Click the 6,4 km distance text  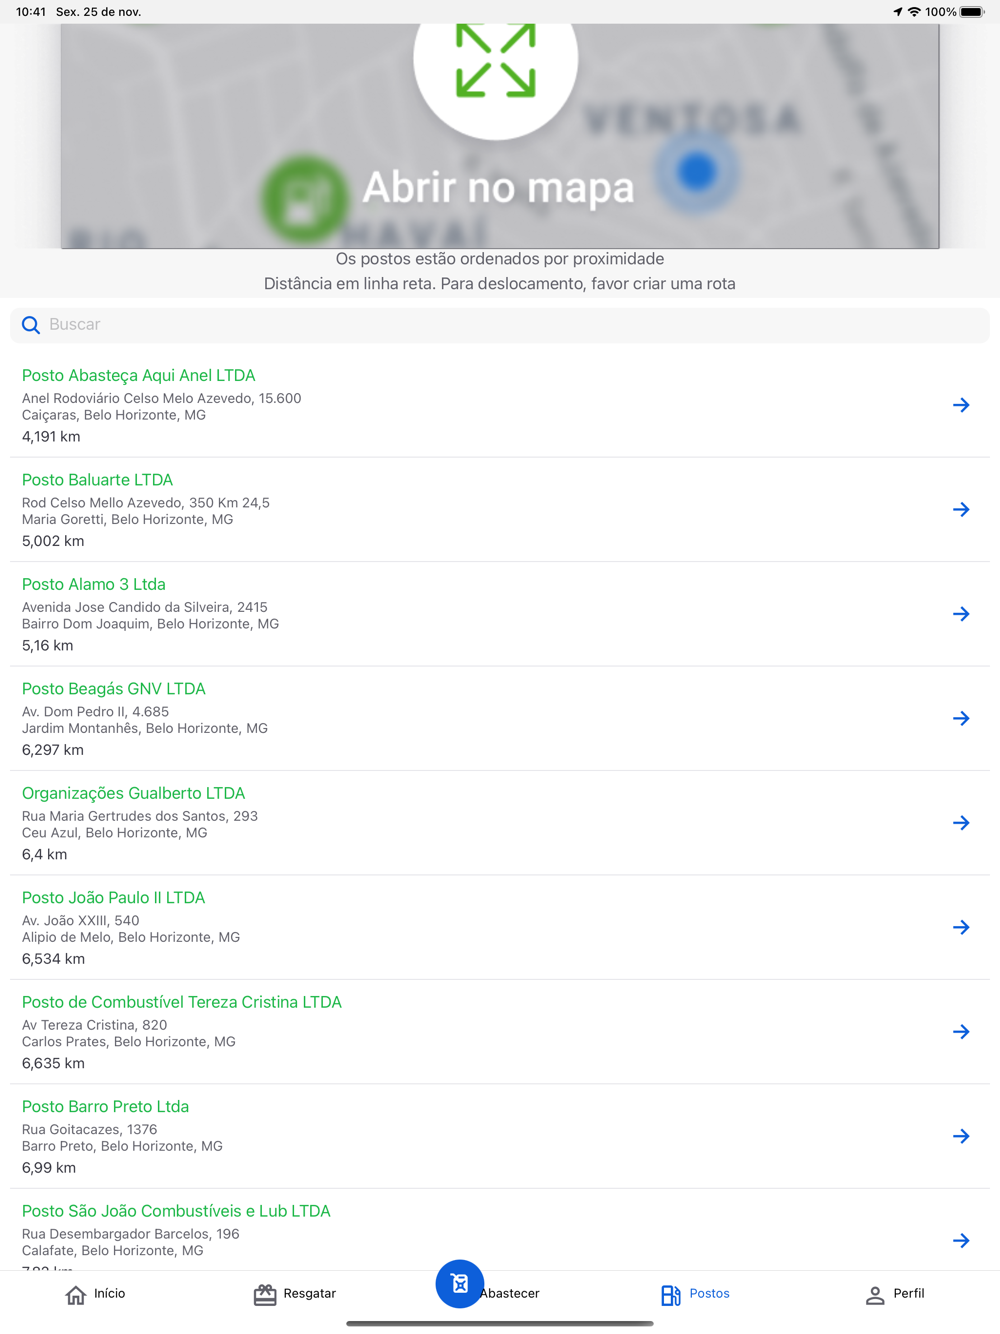click(x=44, y=855)
